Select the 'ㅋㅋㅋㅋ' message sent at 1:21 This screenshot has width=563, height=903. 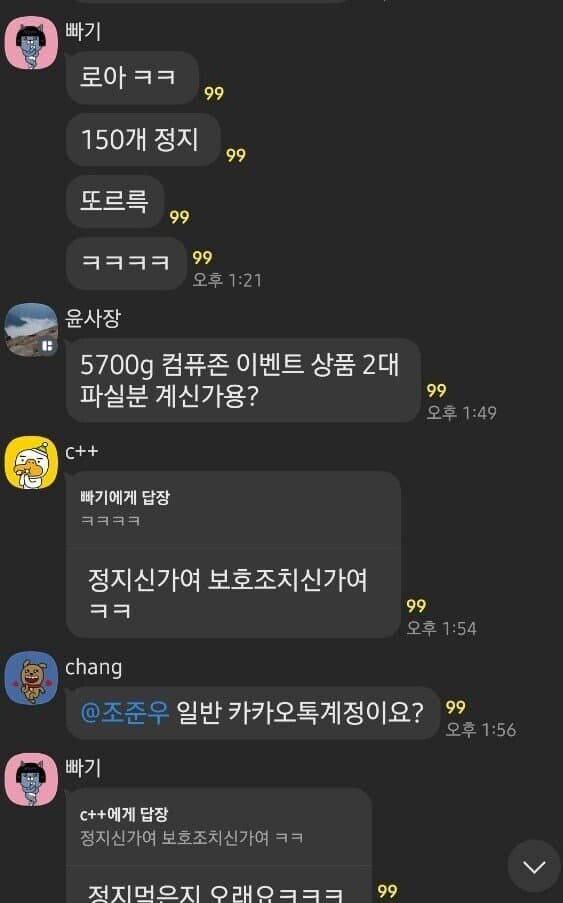pos(127,263)
